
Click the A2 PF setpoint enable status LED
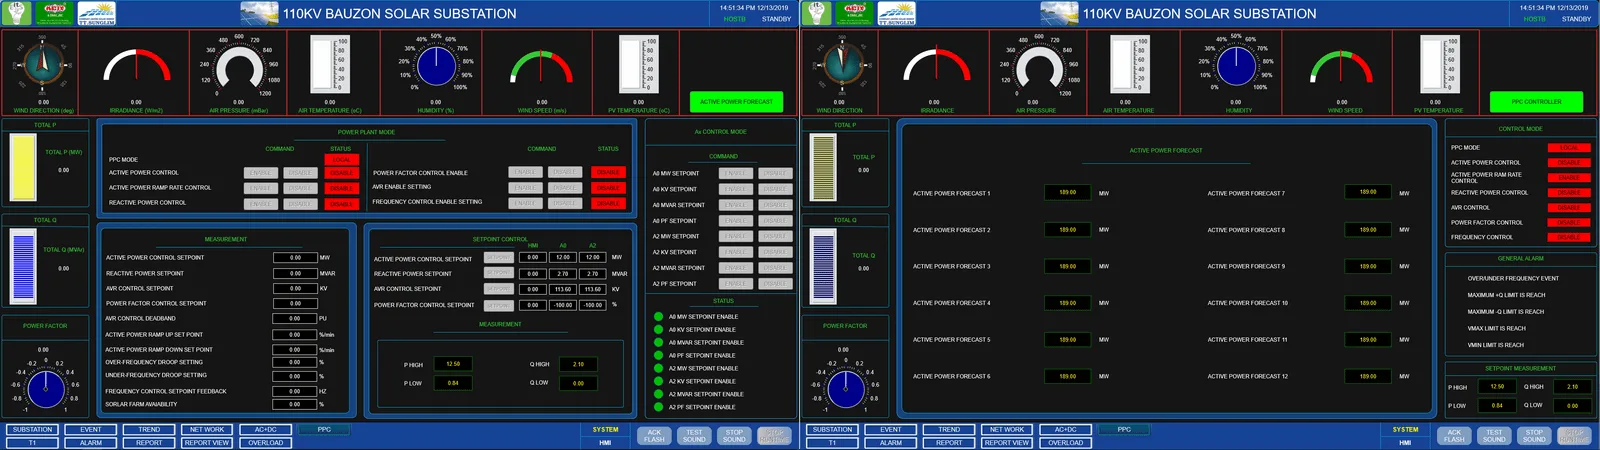coord(659,408)
